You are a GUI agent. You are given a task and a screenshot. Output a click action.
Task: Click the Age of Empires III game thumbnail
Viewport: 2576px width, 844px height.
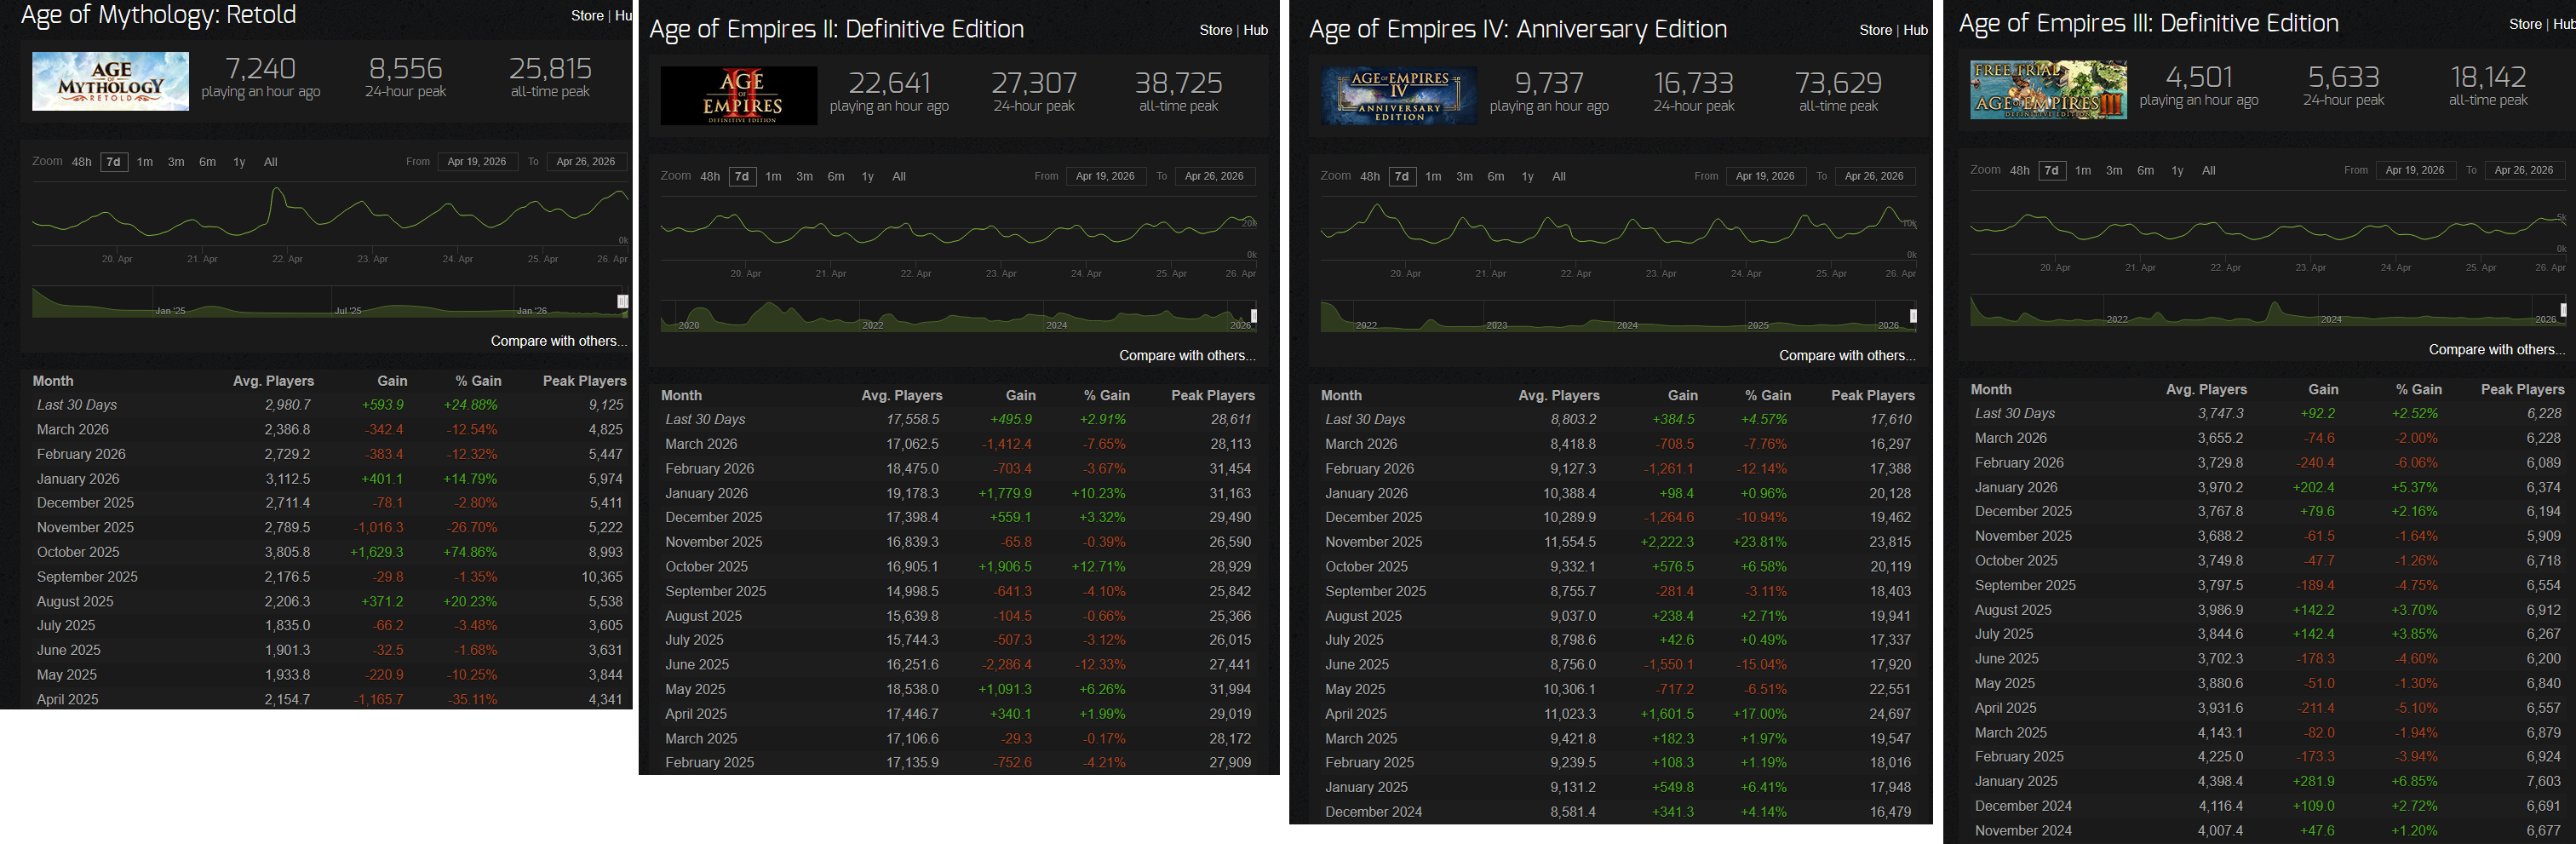(x=2048, y=90)
